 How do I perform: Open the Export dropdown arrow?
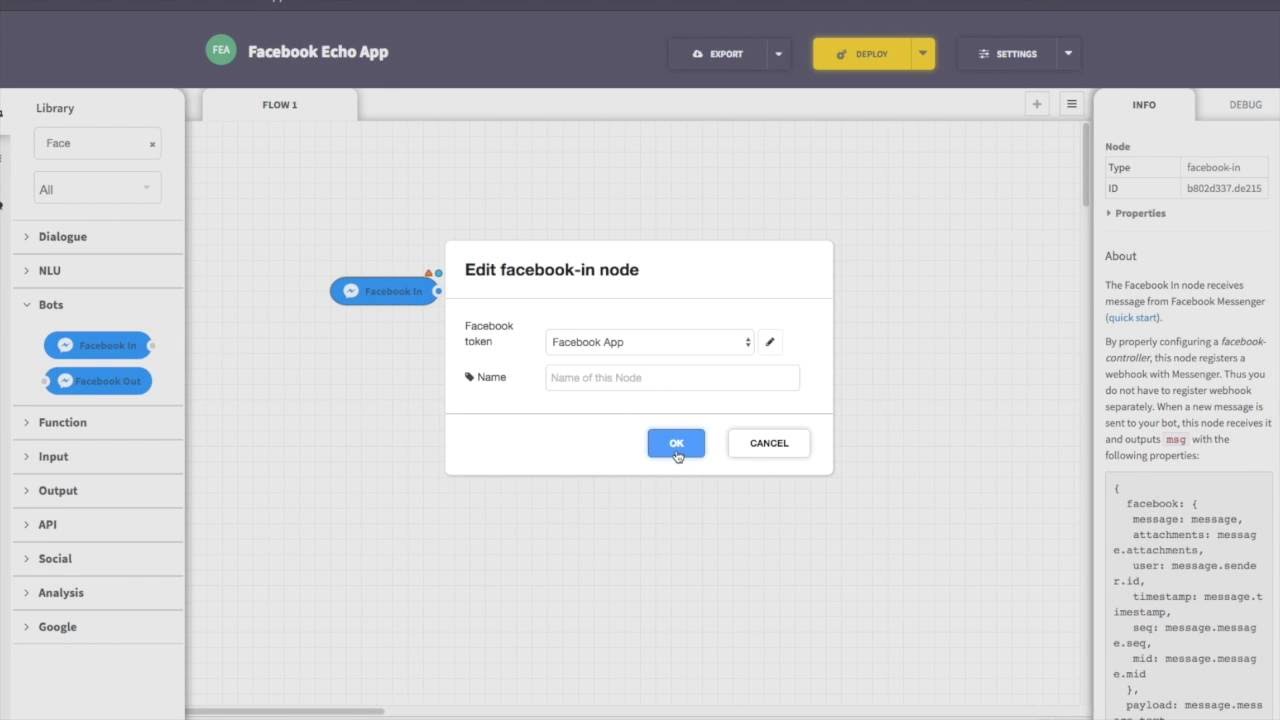click(x=778, y=54)
